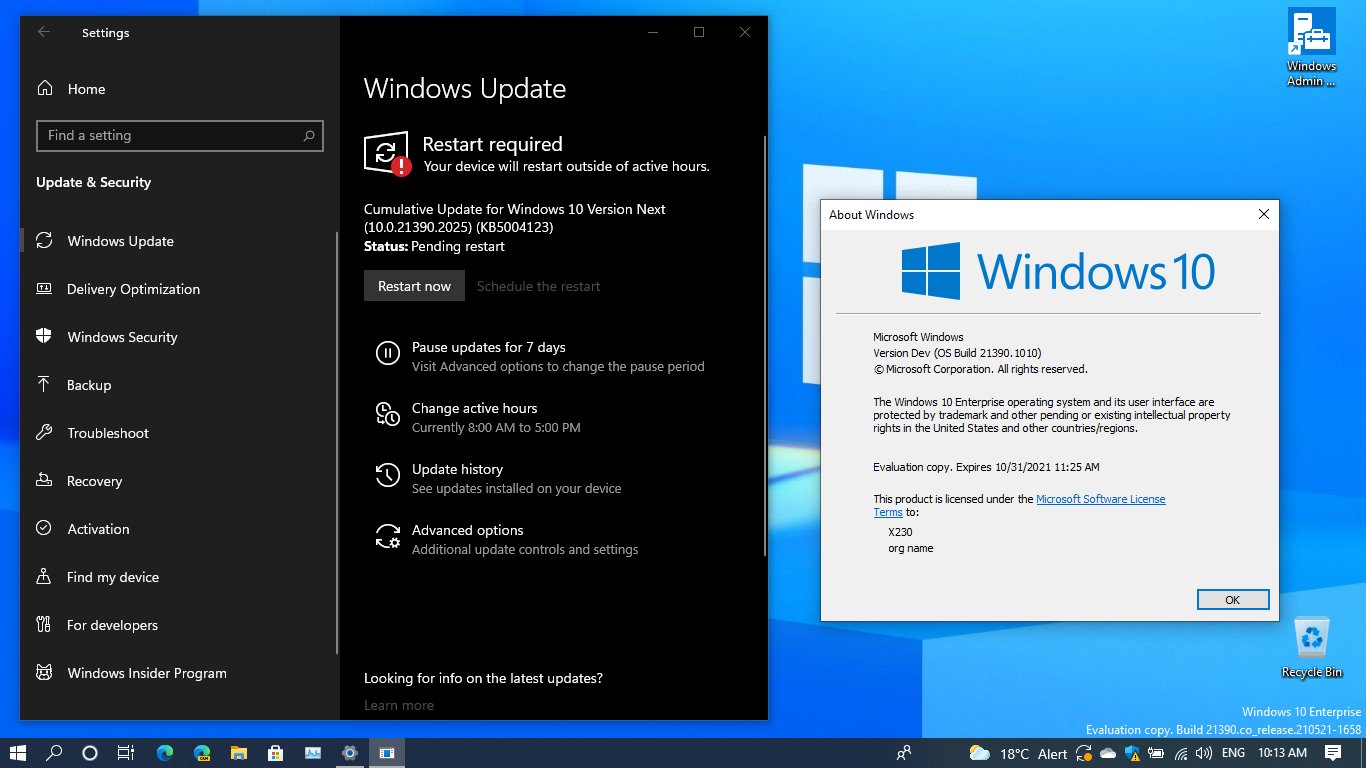Click Schedule the restart link
1366x768 pixels.
(x=538, y=286)
